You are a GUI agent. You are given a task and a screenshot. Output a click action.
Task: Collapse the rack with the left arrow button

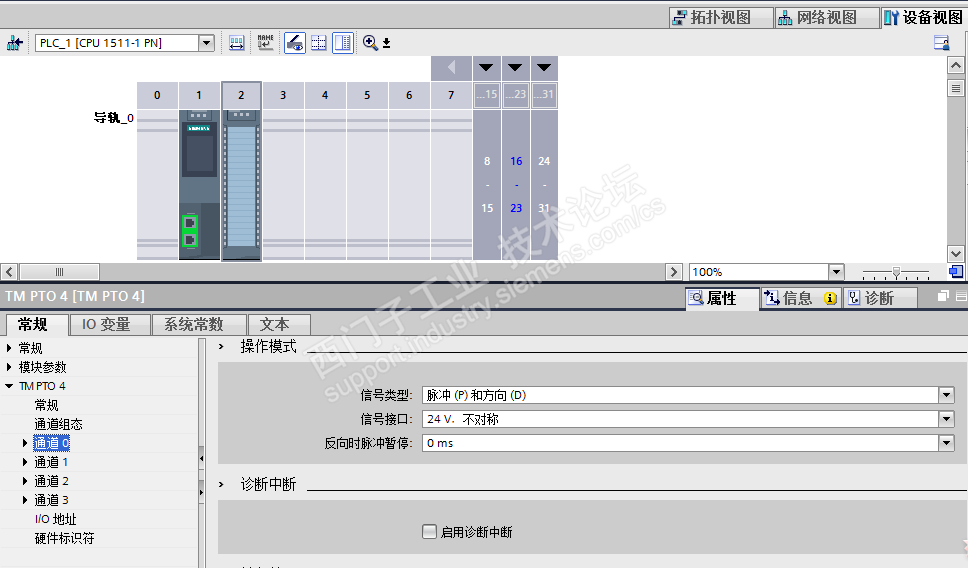[x=451, y=68]
